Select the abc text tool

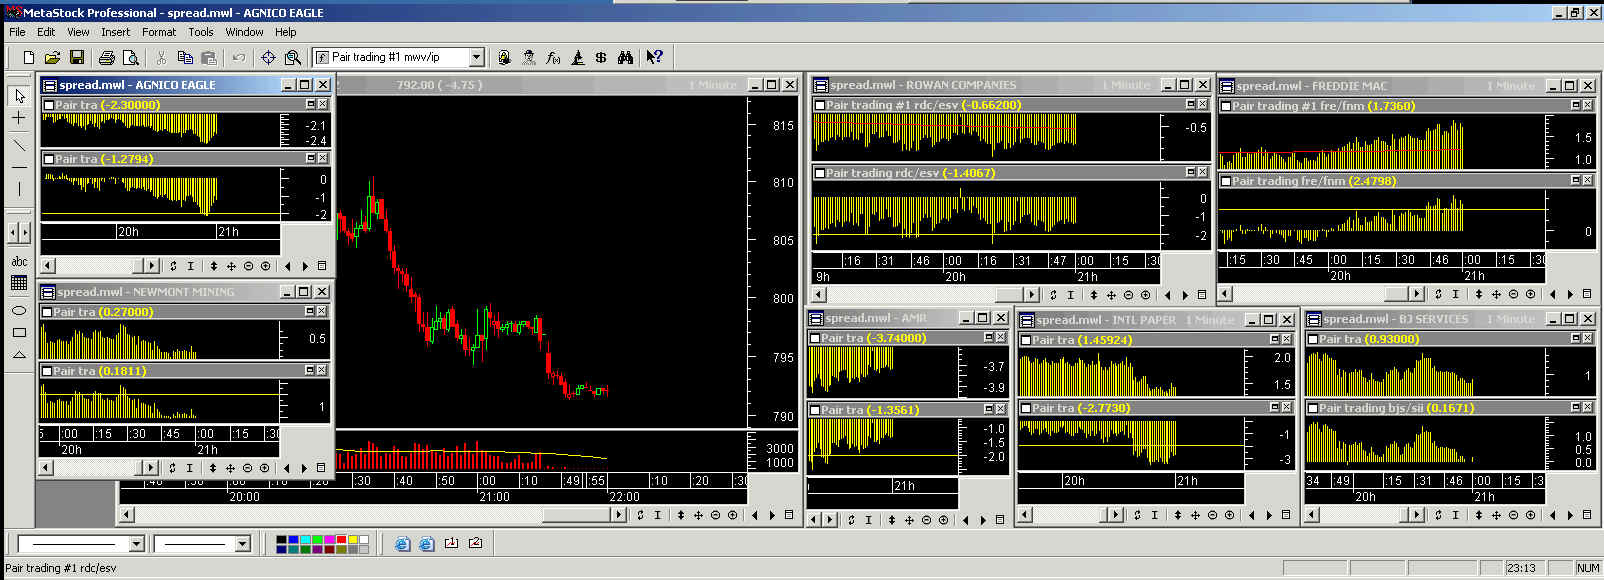point(18,262)
